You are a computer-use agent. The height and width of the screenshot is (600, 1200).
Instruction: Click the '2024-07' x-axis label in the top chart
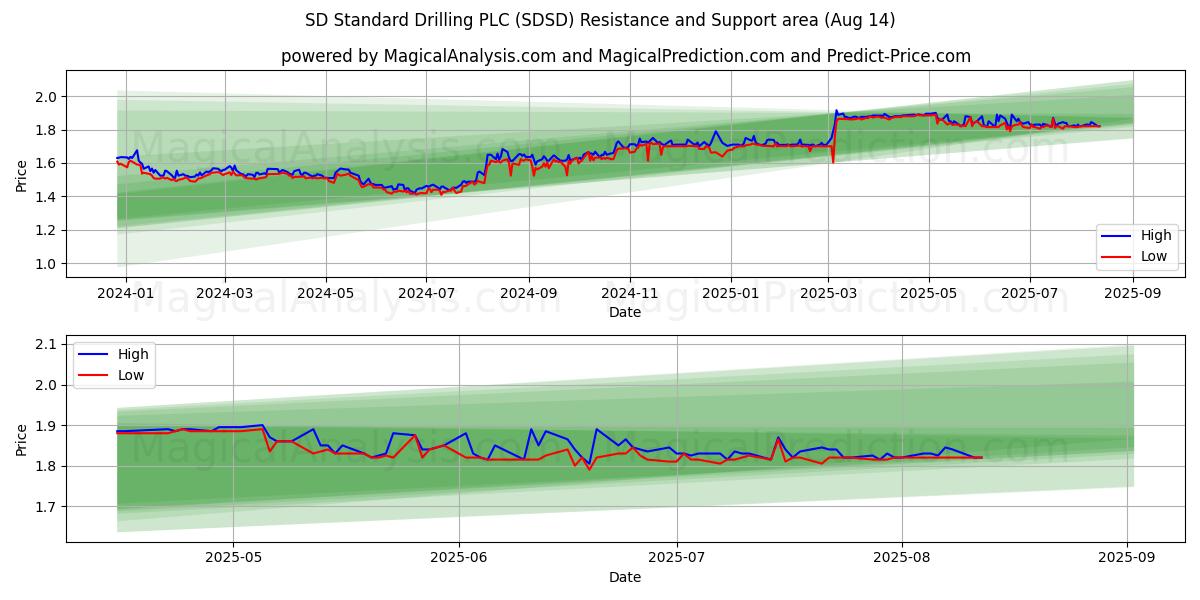[427, 294]
